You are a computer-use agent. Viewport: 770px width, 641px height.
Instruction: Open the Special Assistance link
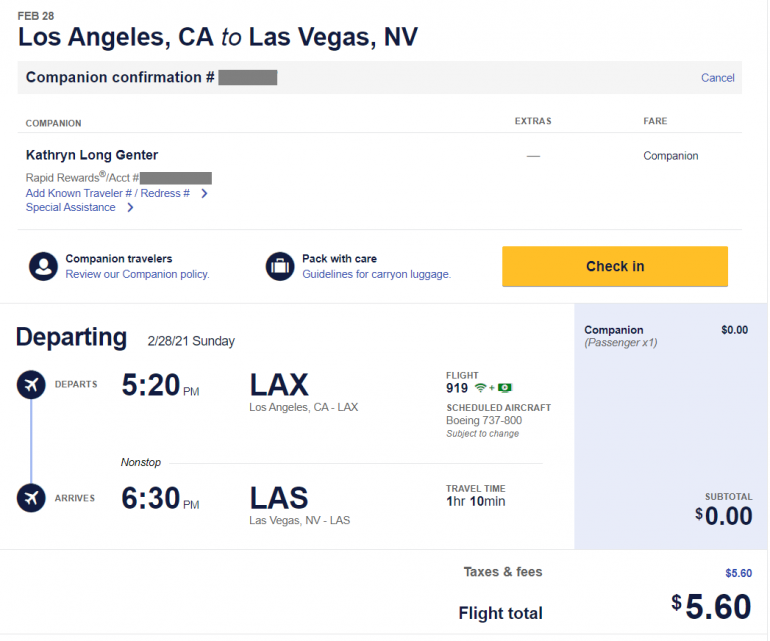[x=70, y=208]
